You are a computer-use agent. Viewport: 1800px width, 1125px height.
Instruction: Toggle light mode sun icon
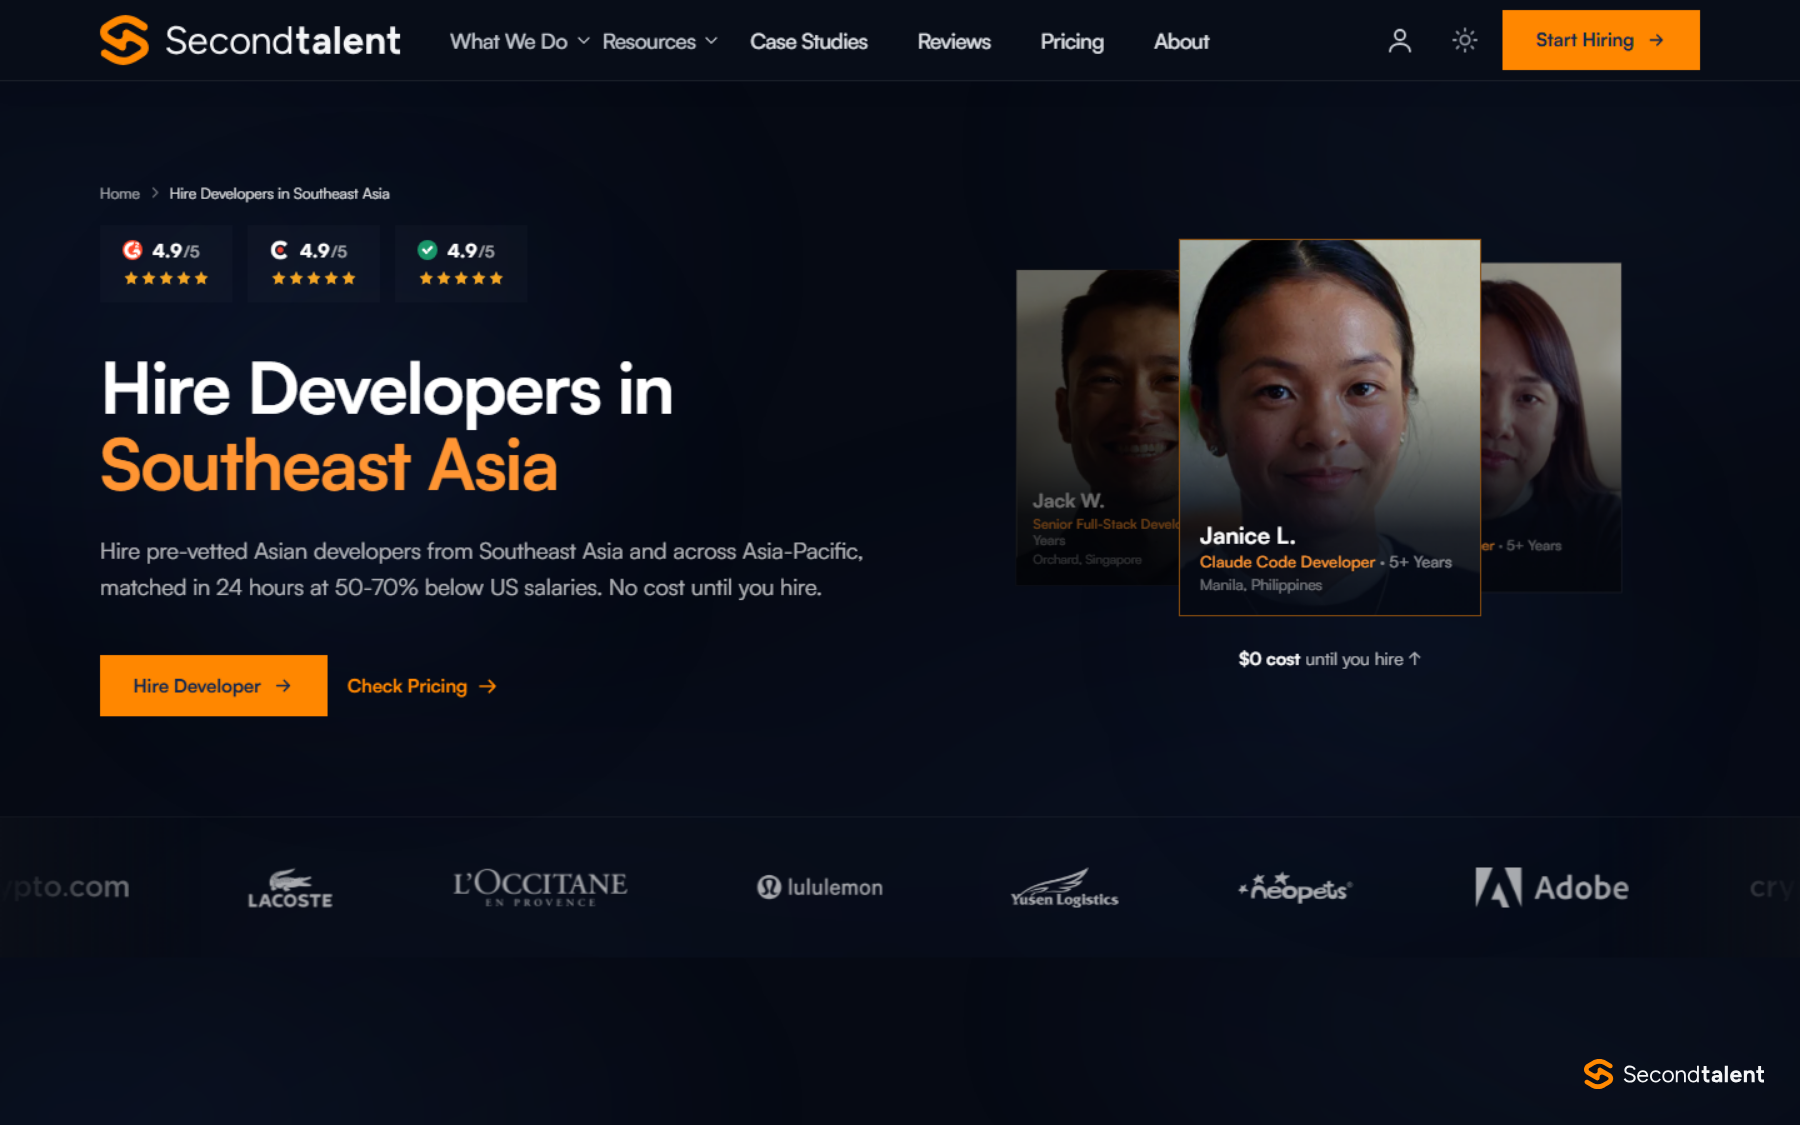tap(1465, 40)
